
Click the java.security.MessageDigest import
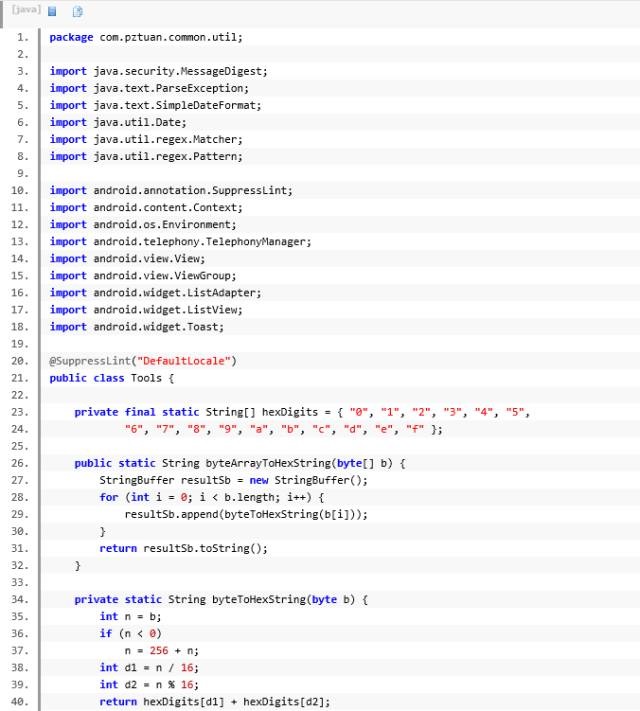pos(180,71)
